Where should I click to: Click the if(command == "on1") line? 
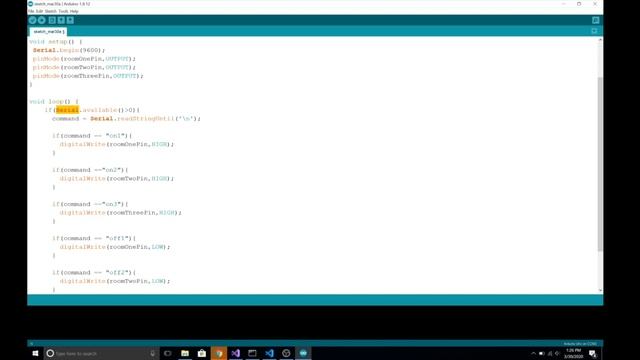coord(92,136)
